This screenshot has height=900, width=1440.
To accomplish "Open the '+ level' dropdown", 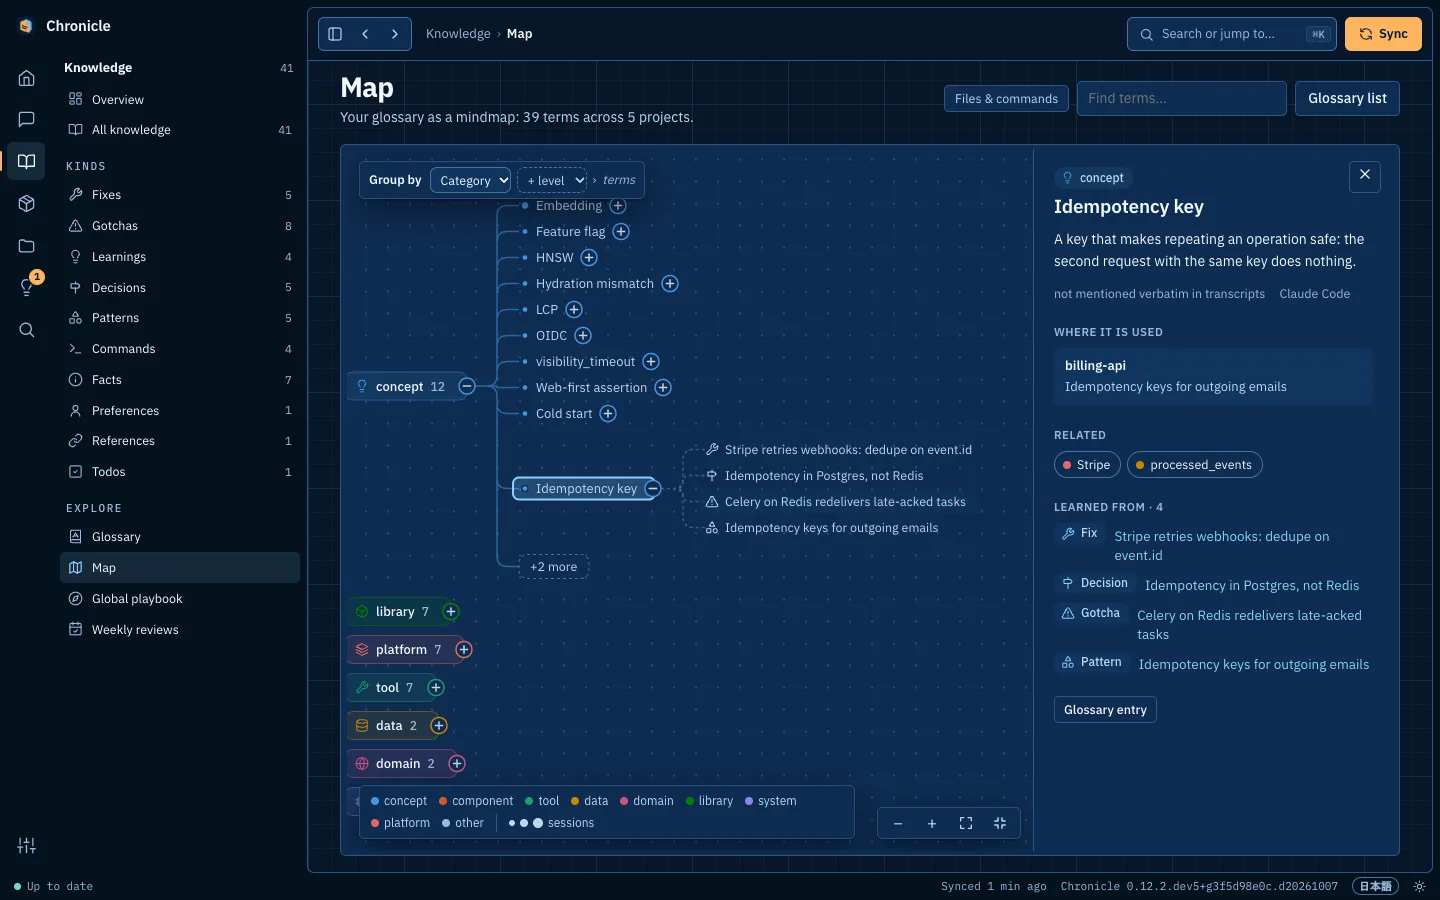I will 552,181.
